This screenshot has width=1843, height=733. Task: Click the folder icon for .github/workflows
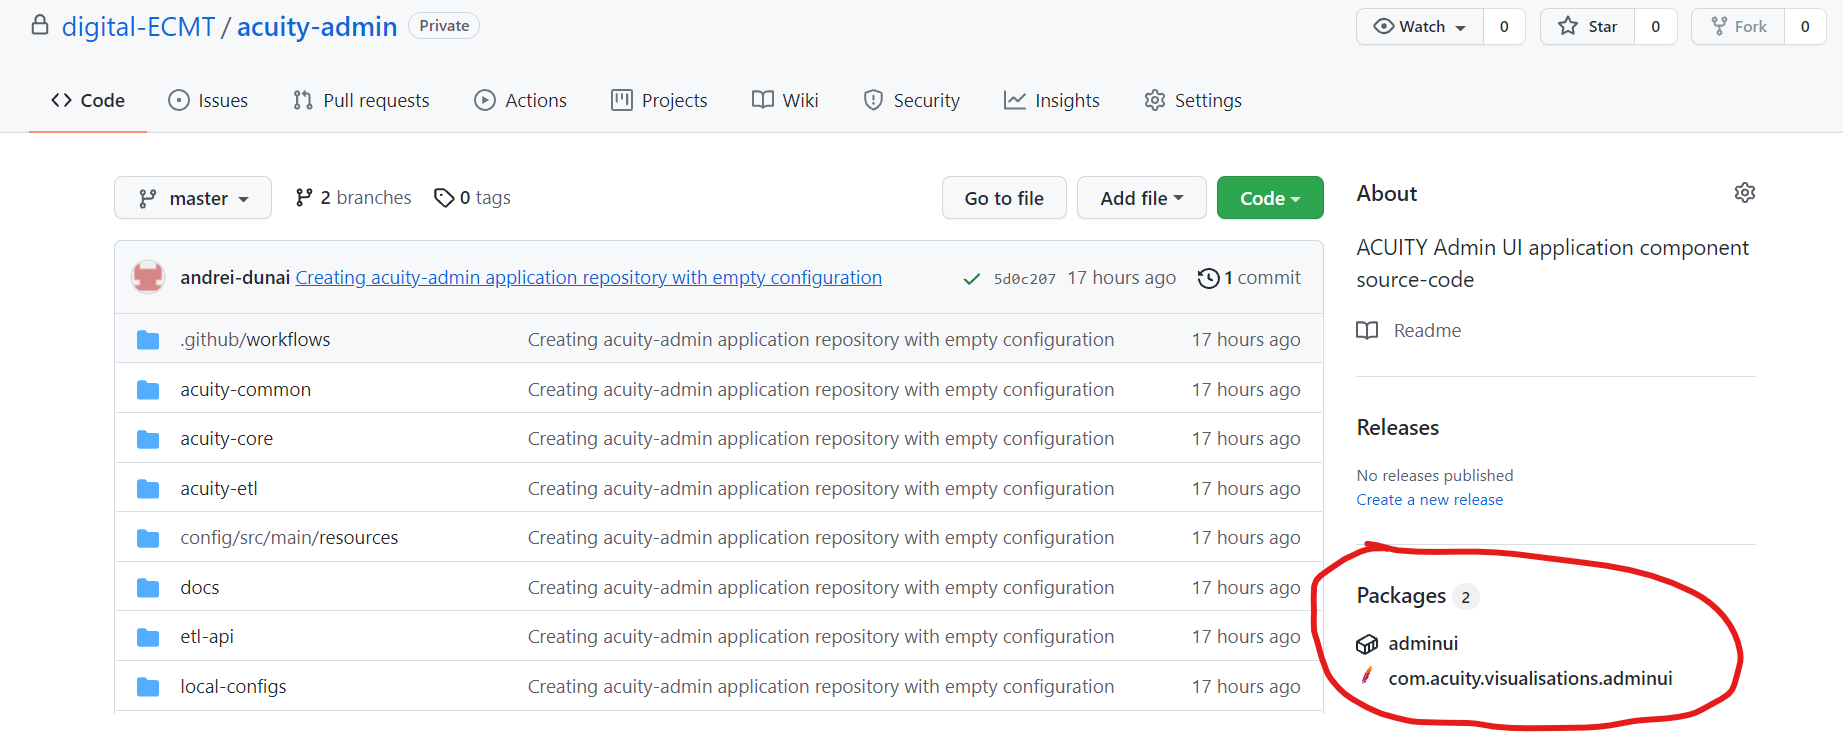click(x=148, y=340)
